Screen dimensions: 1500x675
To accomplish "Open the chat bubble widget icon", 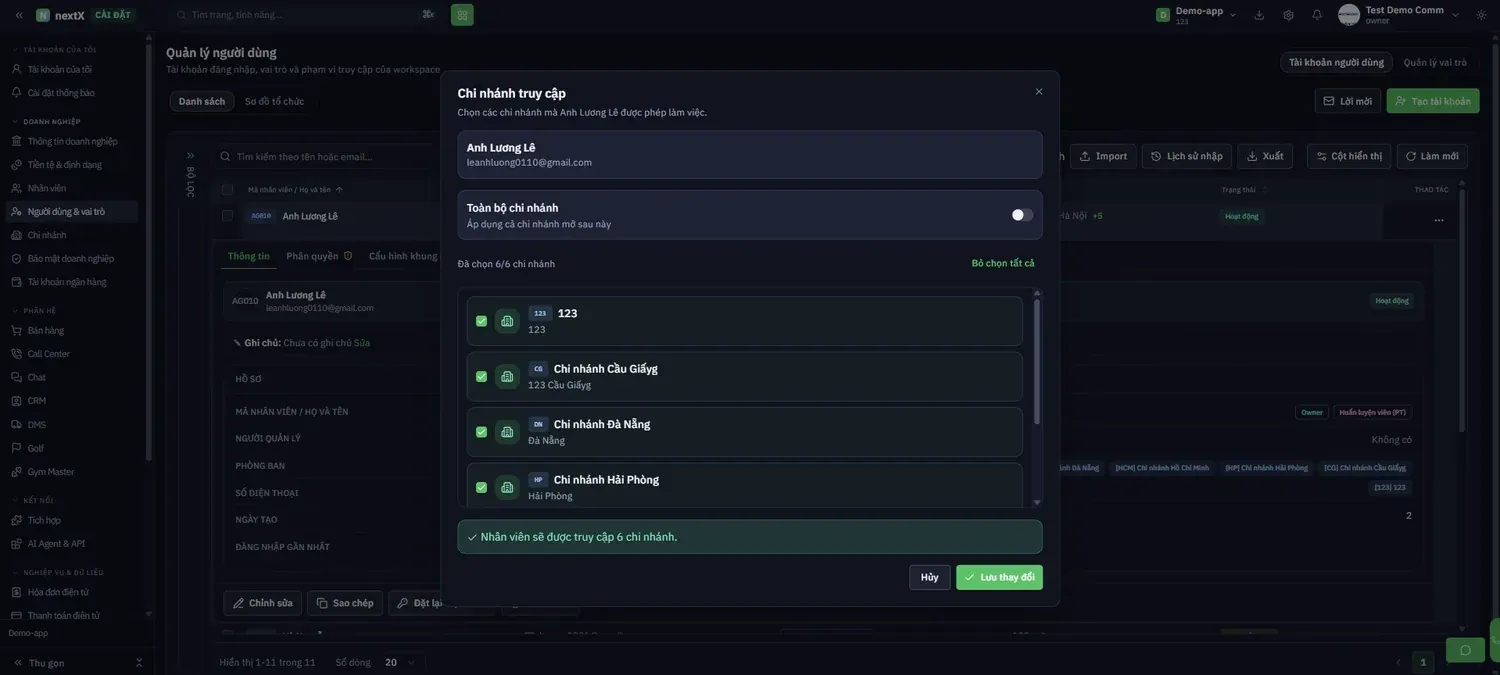I will [1465, 650].
